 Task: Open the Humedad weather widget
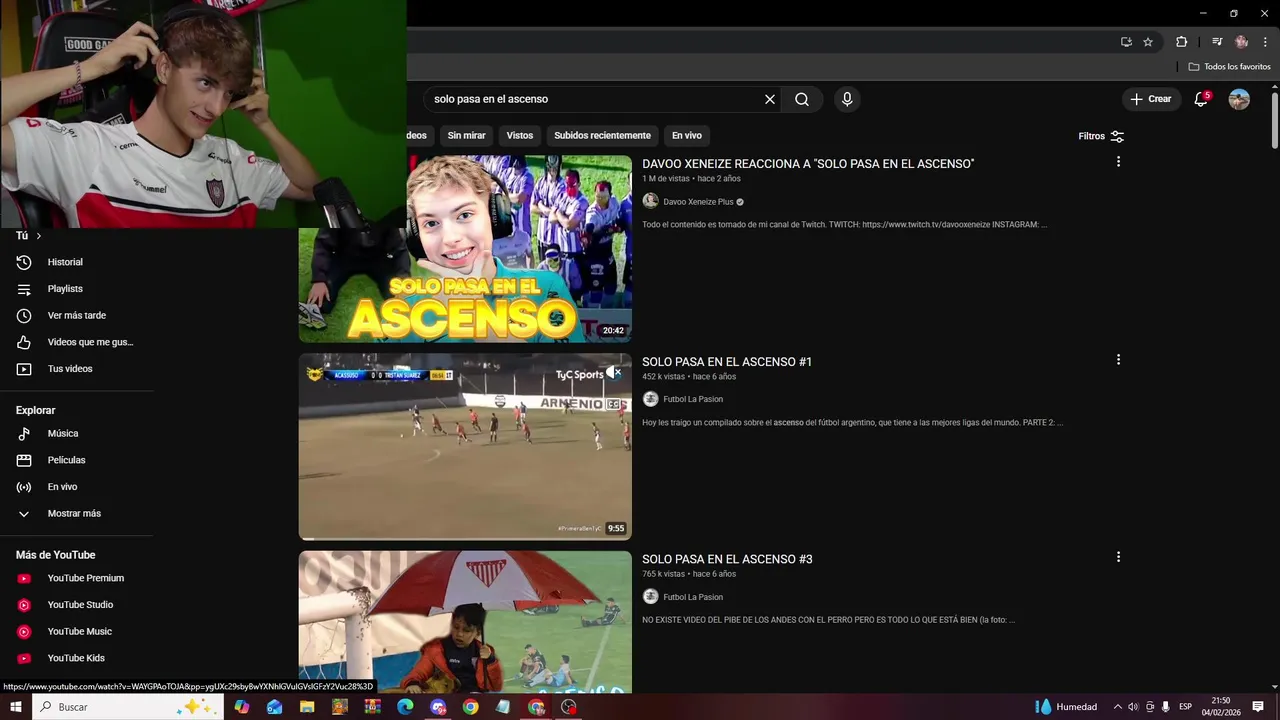pyautogui.click(x=1066, y=707)
